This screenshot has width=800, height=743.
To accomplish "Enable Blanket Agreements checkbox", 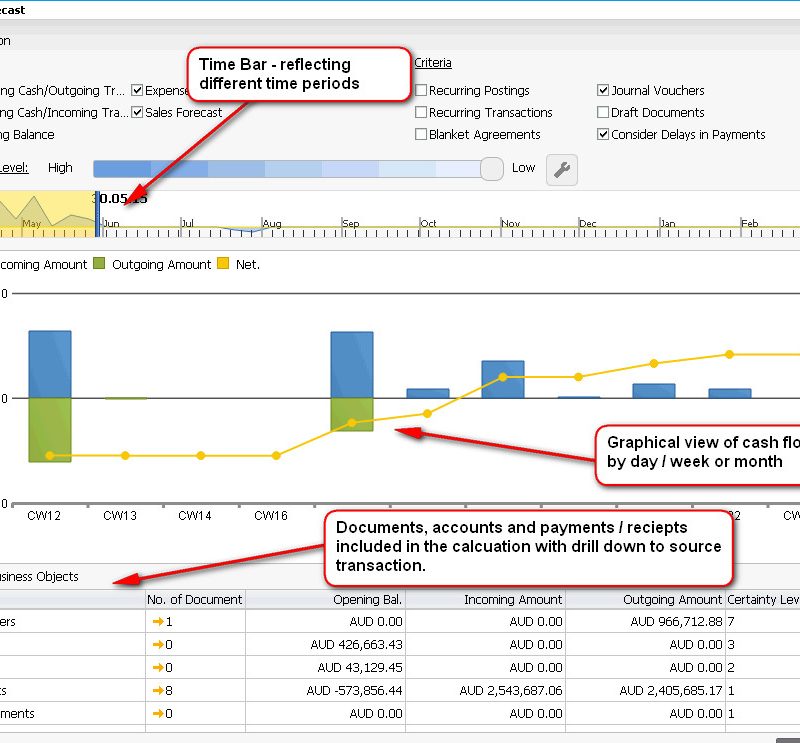I will [x=421, y=134].
